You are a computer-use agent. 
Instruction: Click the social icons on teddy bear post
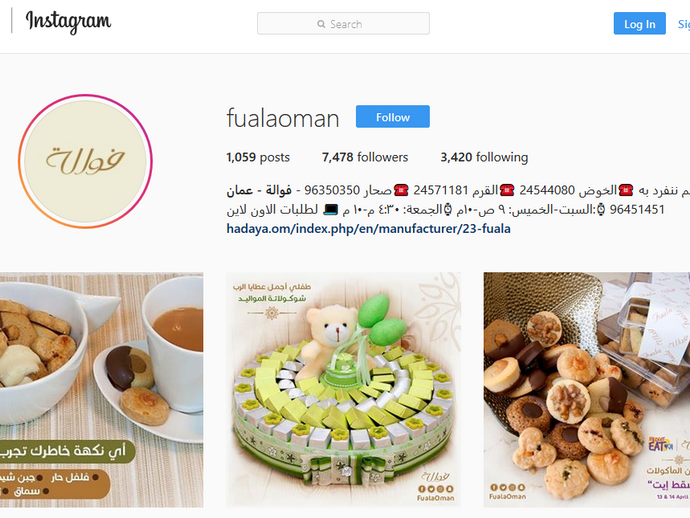click(x=436, y=489)
